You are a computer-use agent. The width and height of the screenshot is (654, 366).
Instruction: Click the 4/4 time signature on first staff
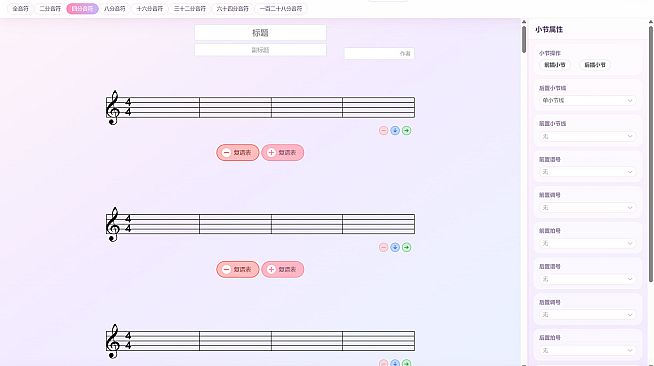point(128,107)
